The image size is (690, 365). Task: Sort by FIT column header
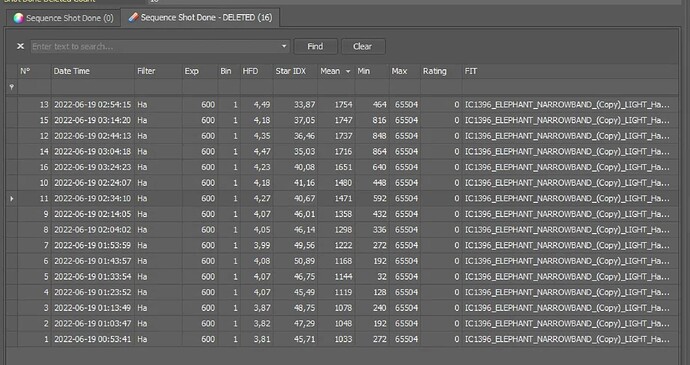point(569,71)
